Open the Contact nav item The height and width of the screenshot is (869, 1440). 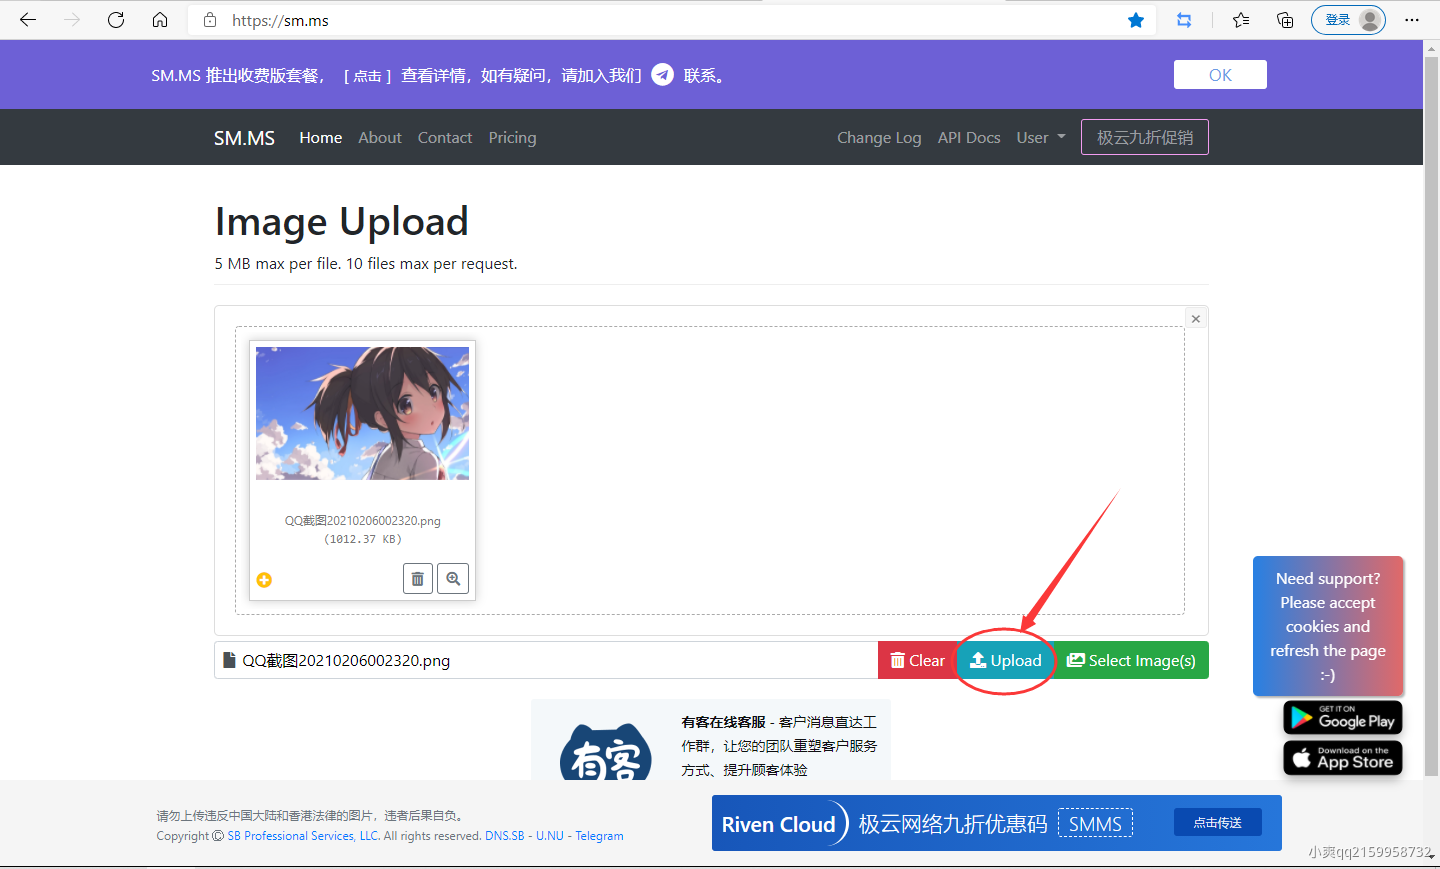tap(445, 138)
